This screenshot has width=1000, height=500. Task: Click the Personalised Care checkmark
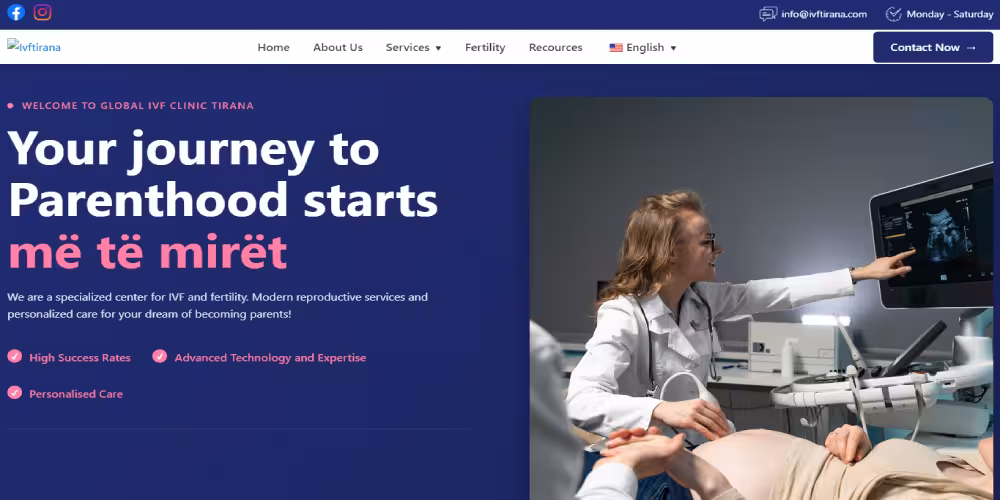click(15, 393)
